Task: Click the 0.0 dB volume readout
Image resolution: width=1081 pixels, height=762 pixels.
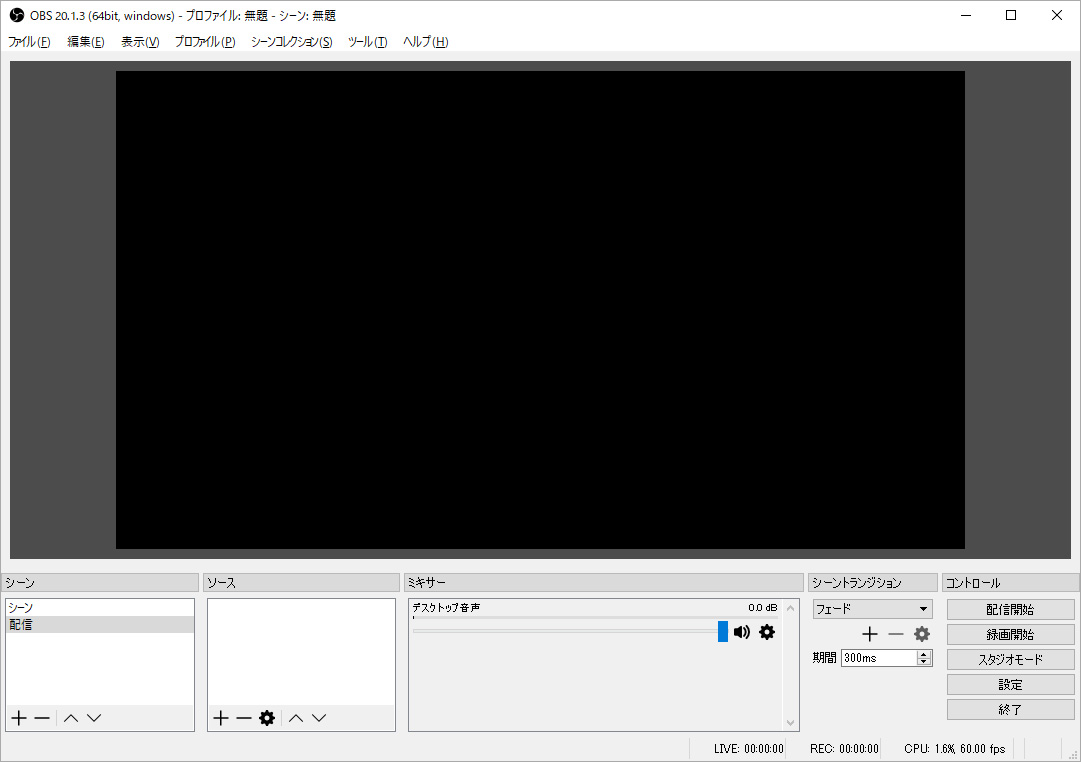Action: point(762,608)
